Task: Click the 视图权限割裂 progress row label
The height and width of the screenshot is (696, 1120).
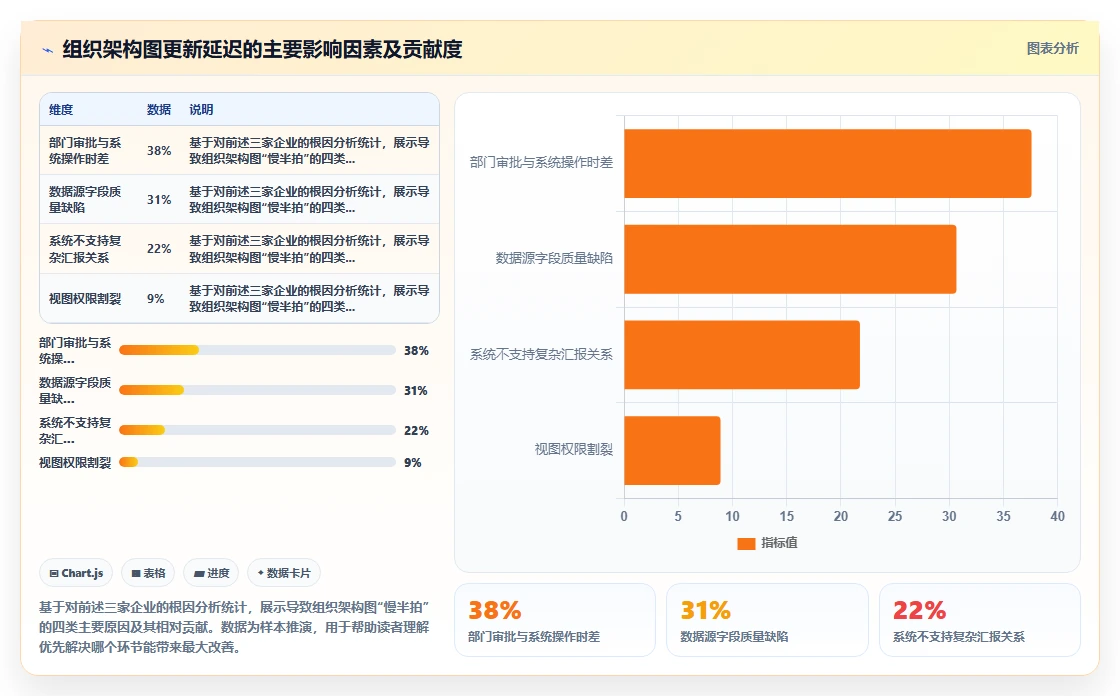Action: (75, 462)
